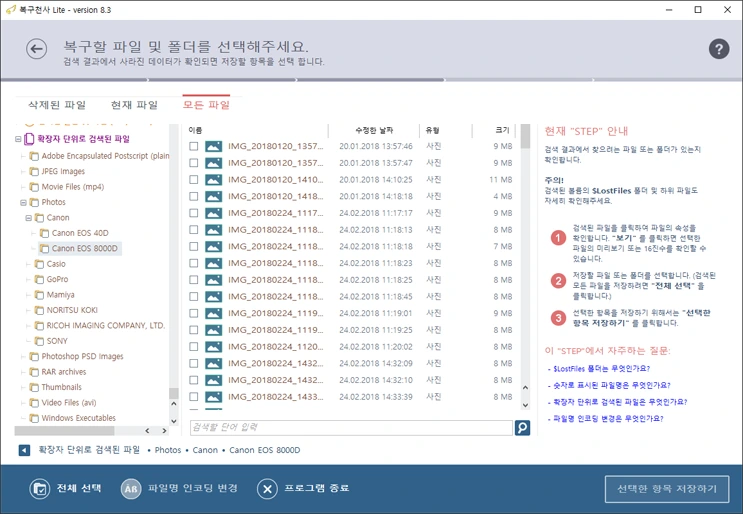
Task: Click the file list vertical scrollbar thumb
Action: pyautogui.click(x=525, y=136)
